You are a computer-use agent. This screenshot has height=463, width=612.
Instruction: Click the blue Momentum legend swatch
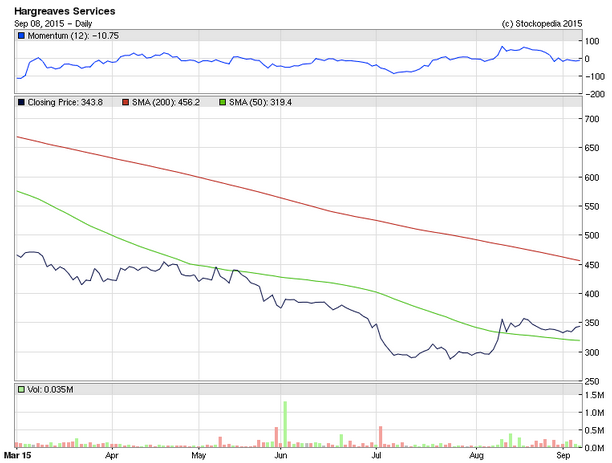21,36
